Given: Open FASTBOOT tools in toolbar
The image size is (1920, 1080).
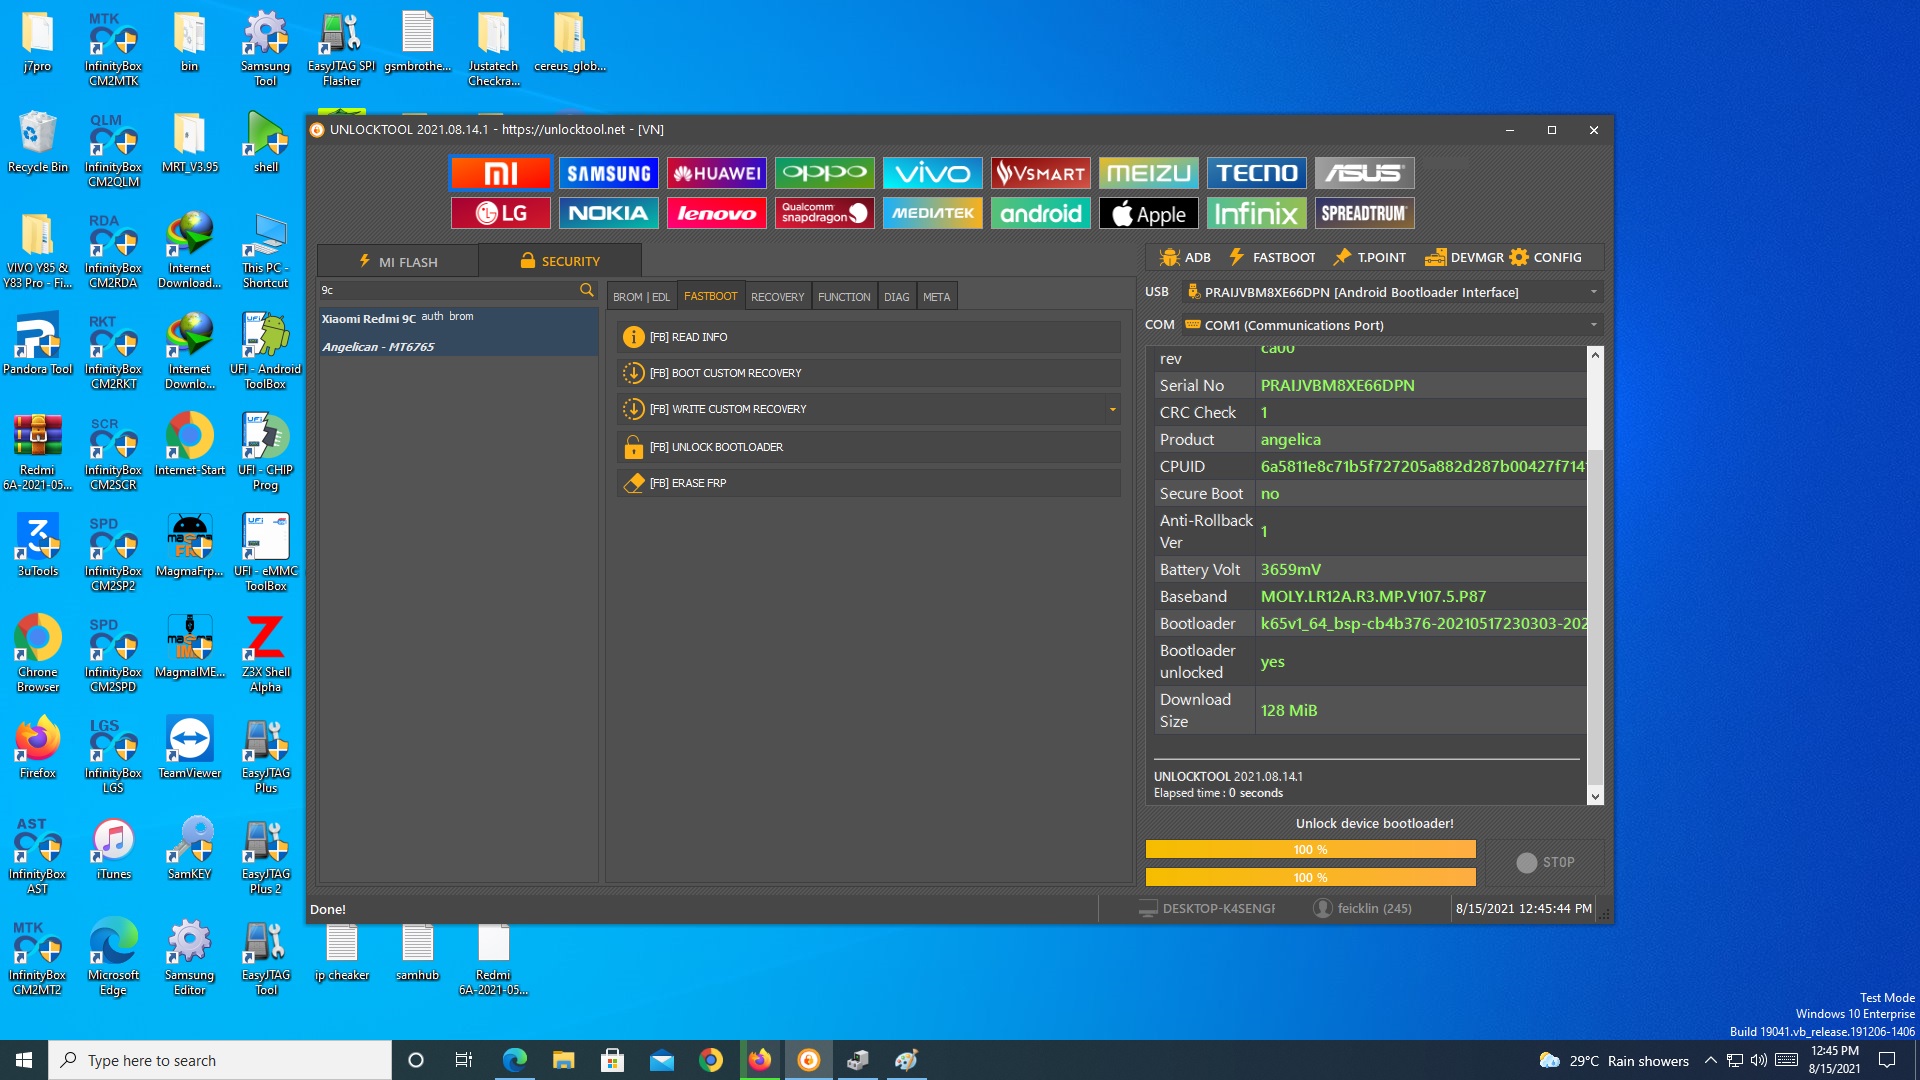Looking at the screenshot, I should pos(1272,257).
